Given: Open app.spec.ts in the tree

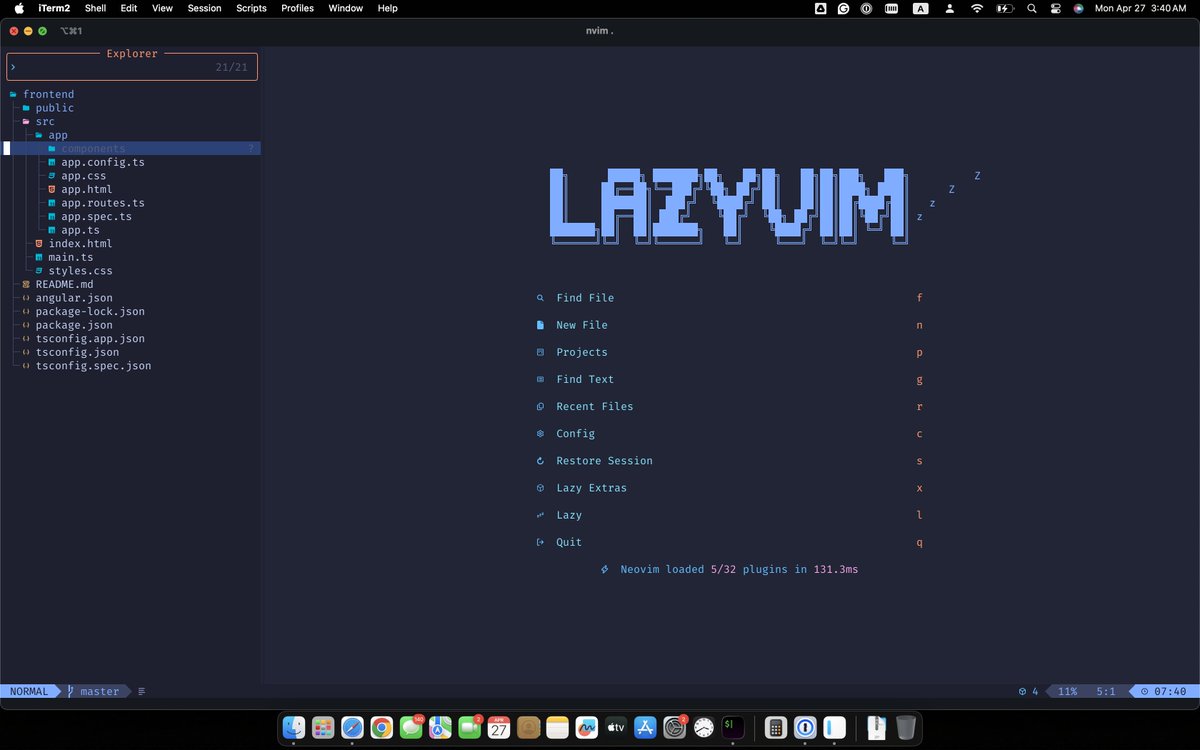Looking at the screenshot, I should 96,216.
